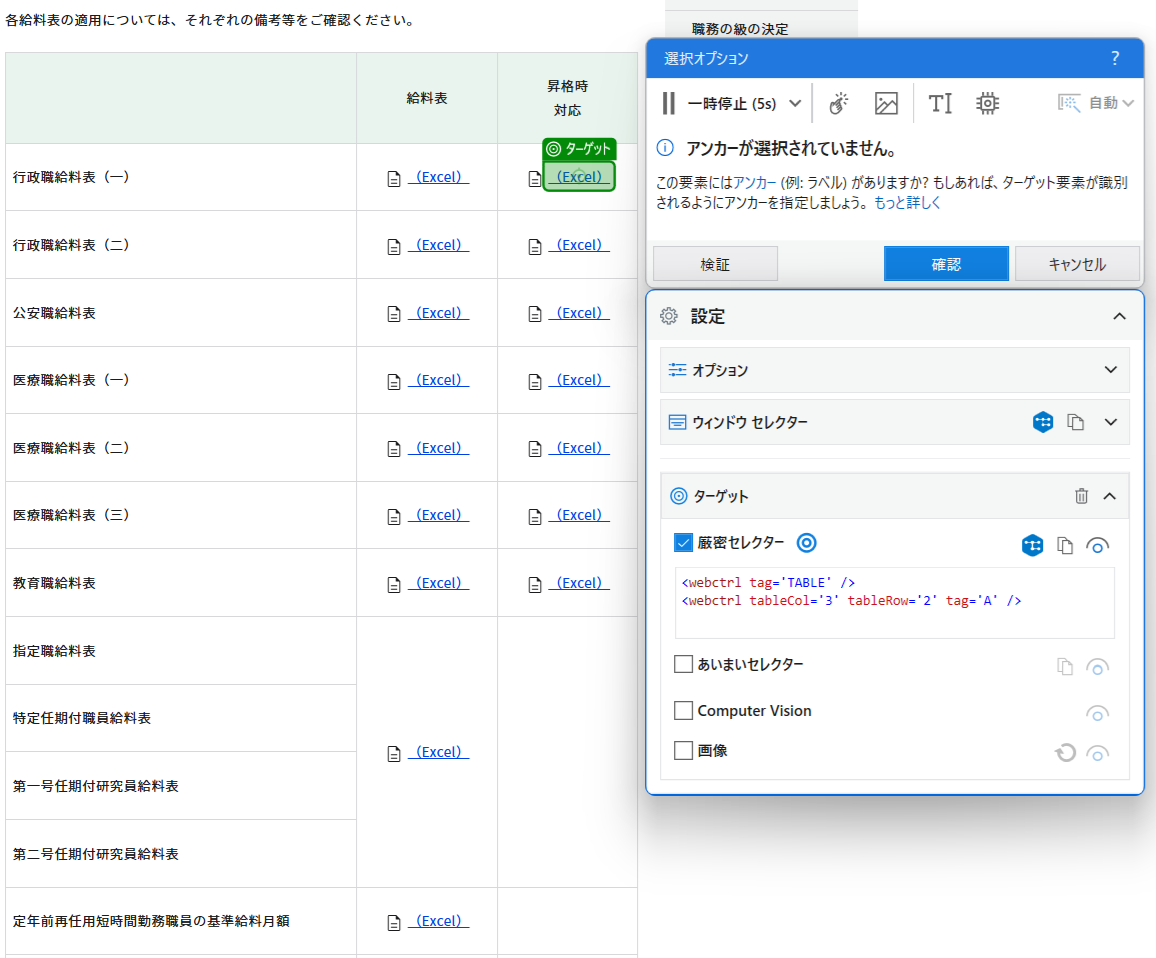Open the 一時停止 (5s) dropdown arrow
Image resolution: width=1156 pixels, height=958 pixels.
[x=795, y=103]
